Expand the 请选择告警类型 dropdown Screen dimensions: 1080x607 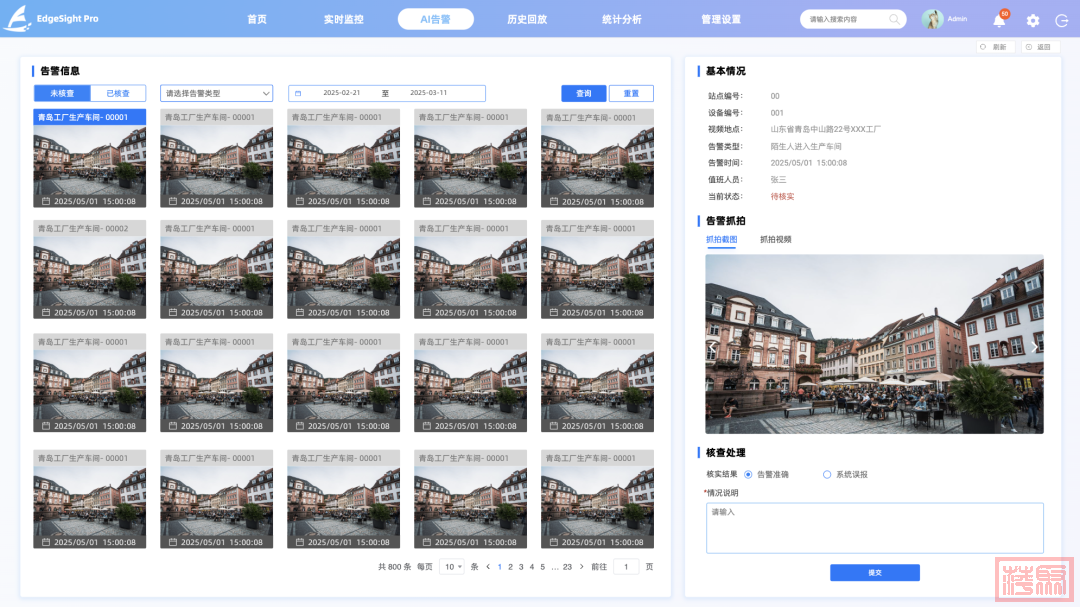(216, 93)
